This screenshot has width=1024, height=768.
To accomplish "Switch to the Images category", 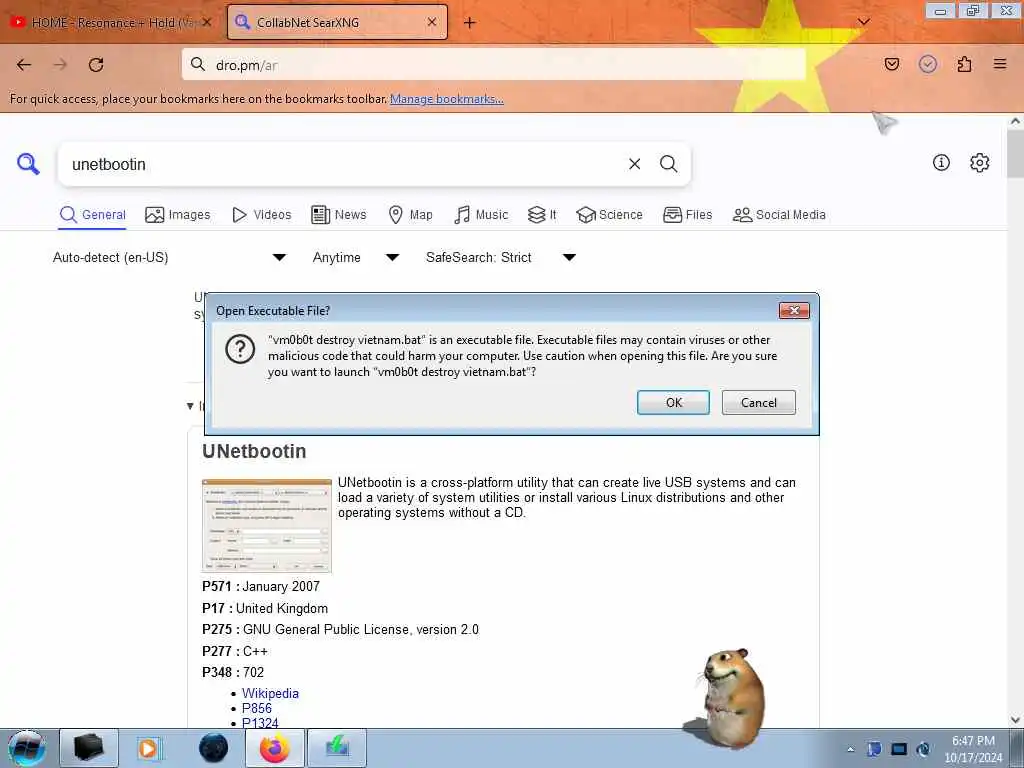I will click(178, 215).
